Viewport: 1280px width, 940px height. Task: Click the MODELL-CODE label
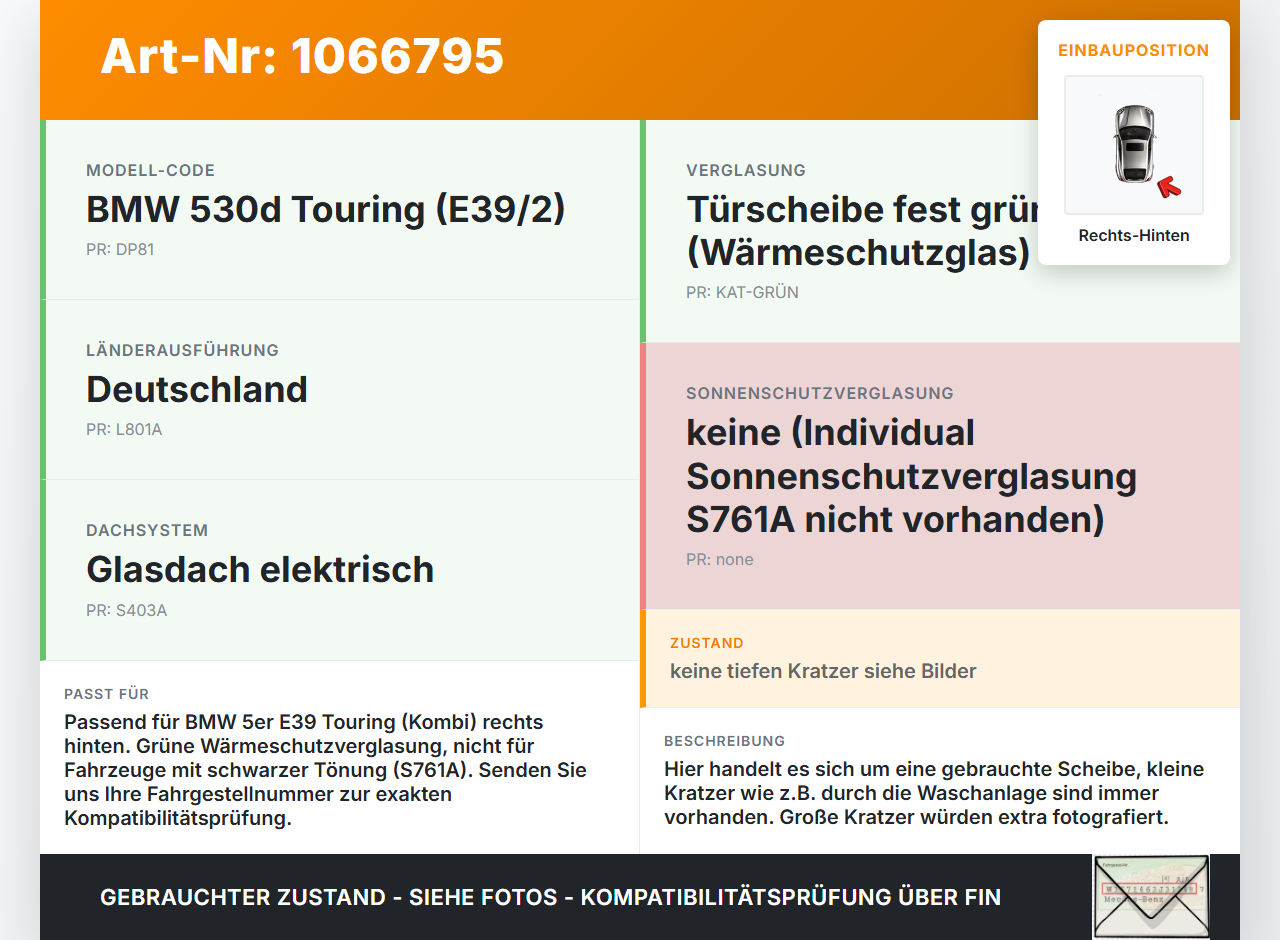pos(150,170)
